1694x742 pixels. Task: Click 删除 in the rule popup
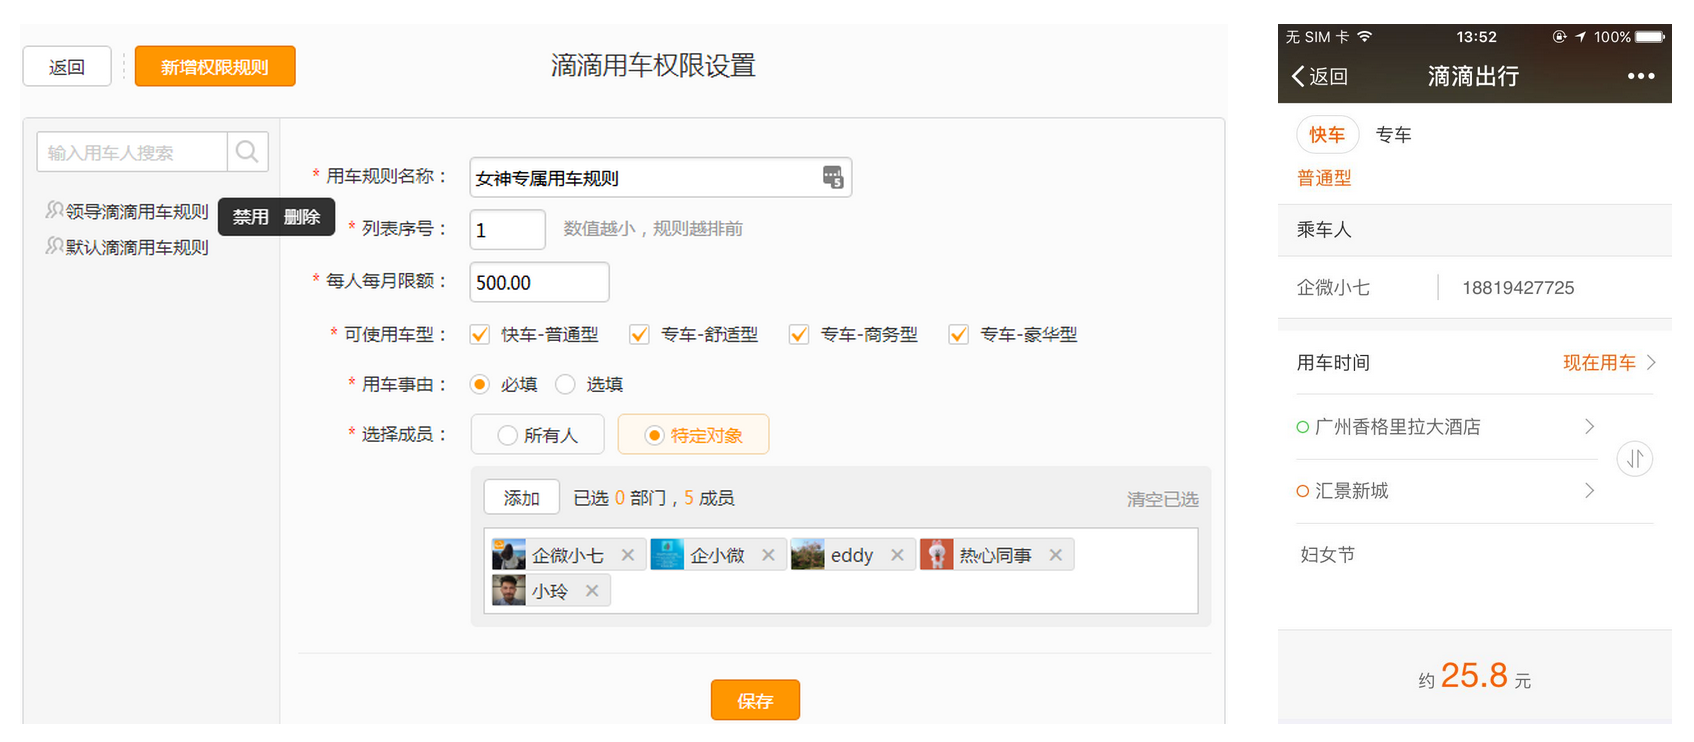302,217
